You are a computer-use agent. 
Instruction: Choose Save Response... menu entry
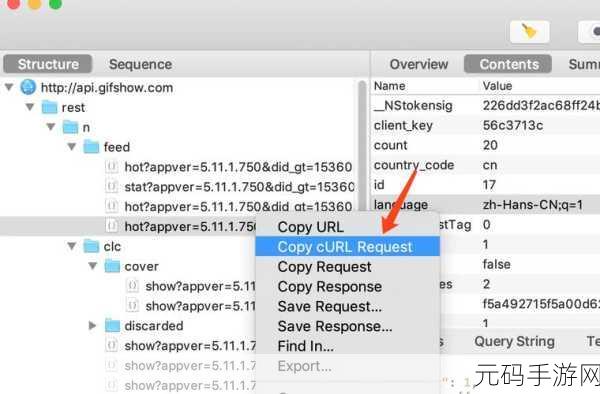coord(347,326)
